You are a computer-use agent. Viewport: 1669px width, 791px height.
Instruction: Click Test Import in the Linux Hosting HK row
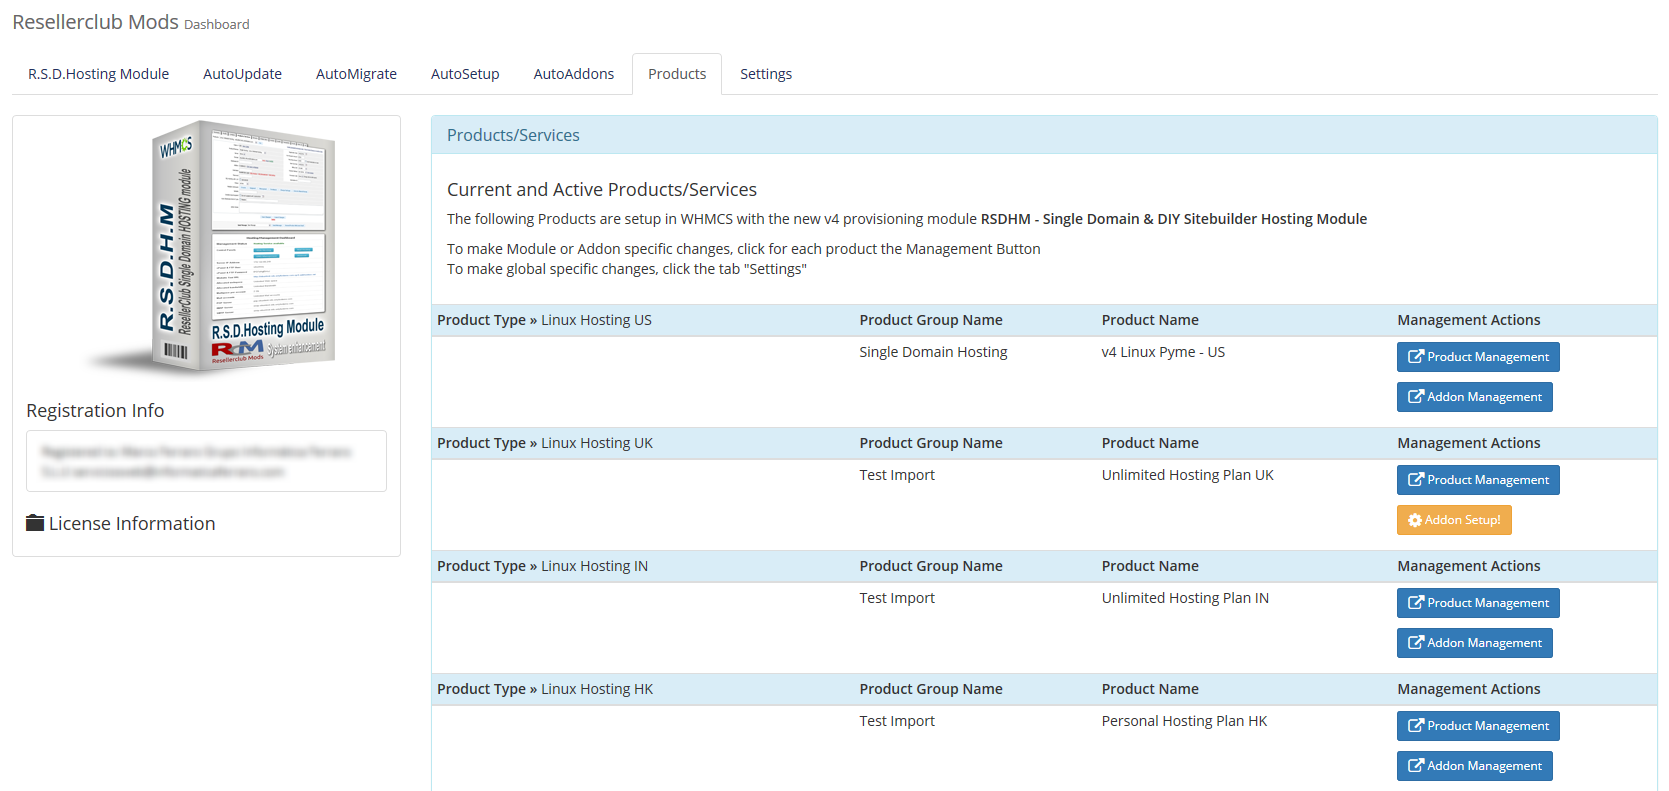(x=897, y=721)
